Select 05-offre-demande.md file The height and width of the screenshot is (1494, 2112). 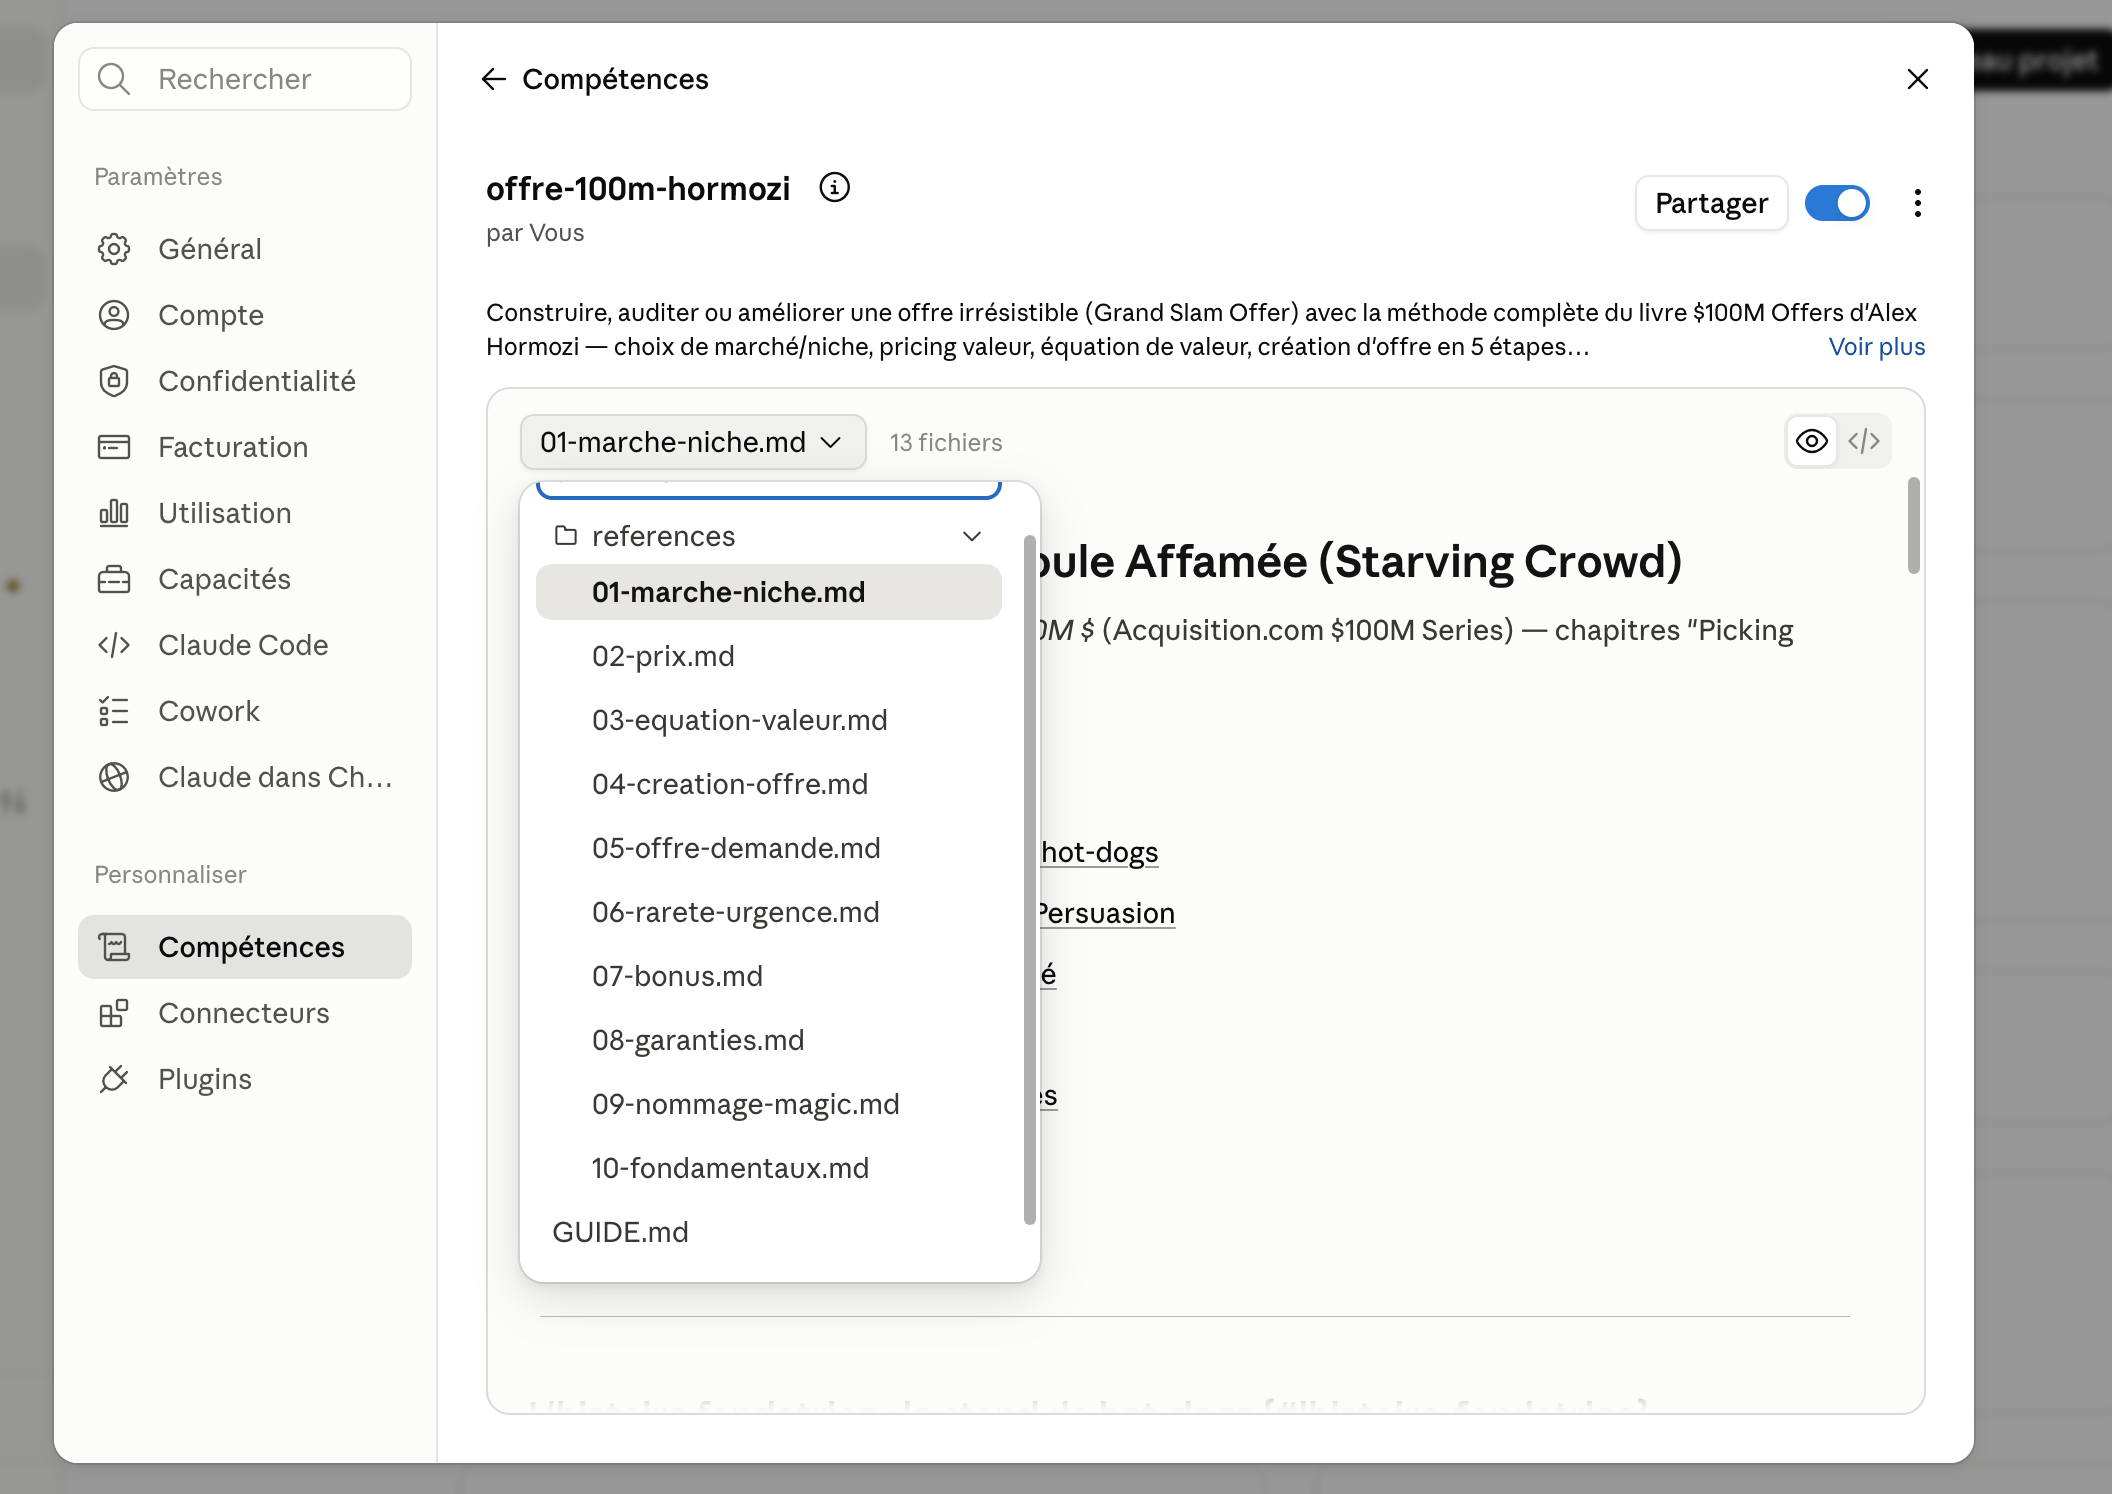tap(768, 848)
